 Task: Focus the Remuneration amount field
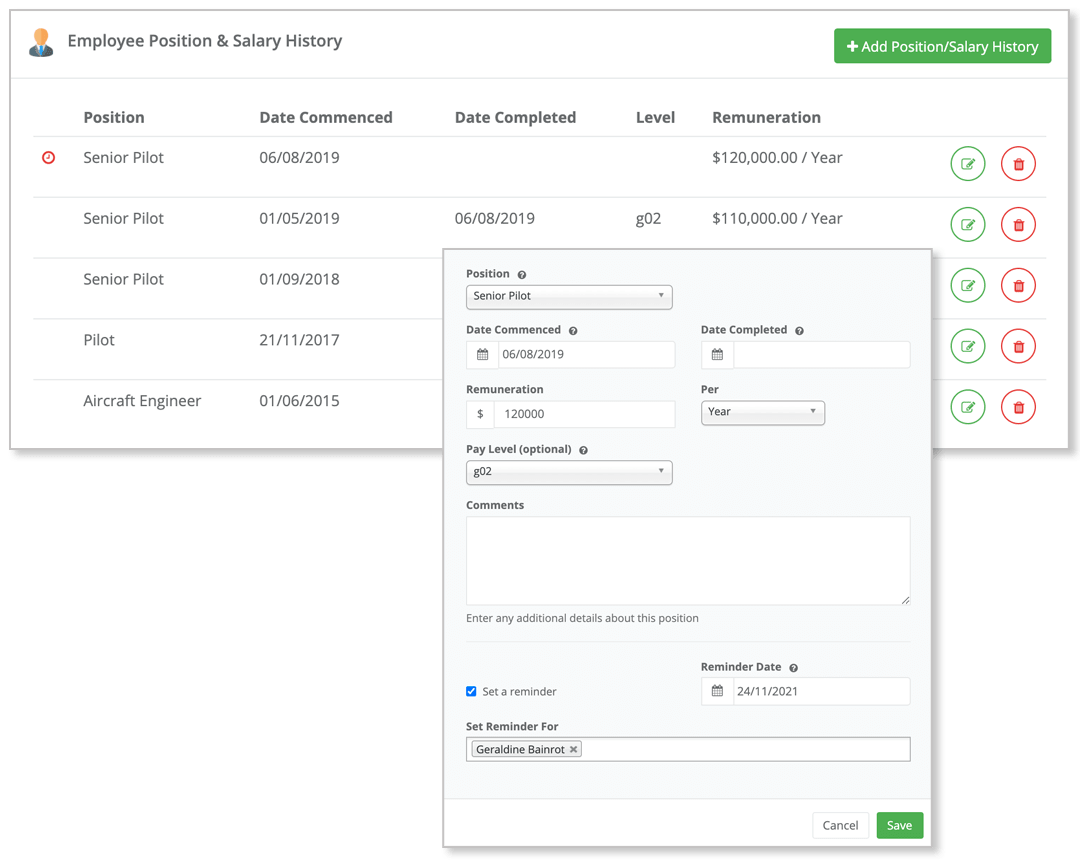[585, 414]
